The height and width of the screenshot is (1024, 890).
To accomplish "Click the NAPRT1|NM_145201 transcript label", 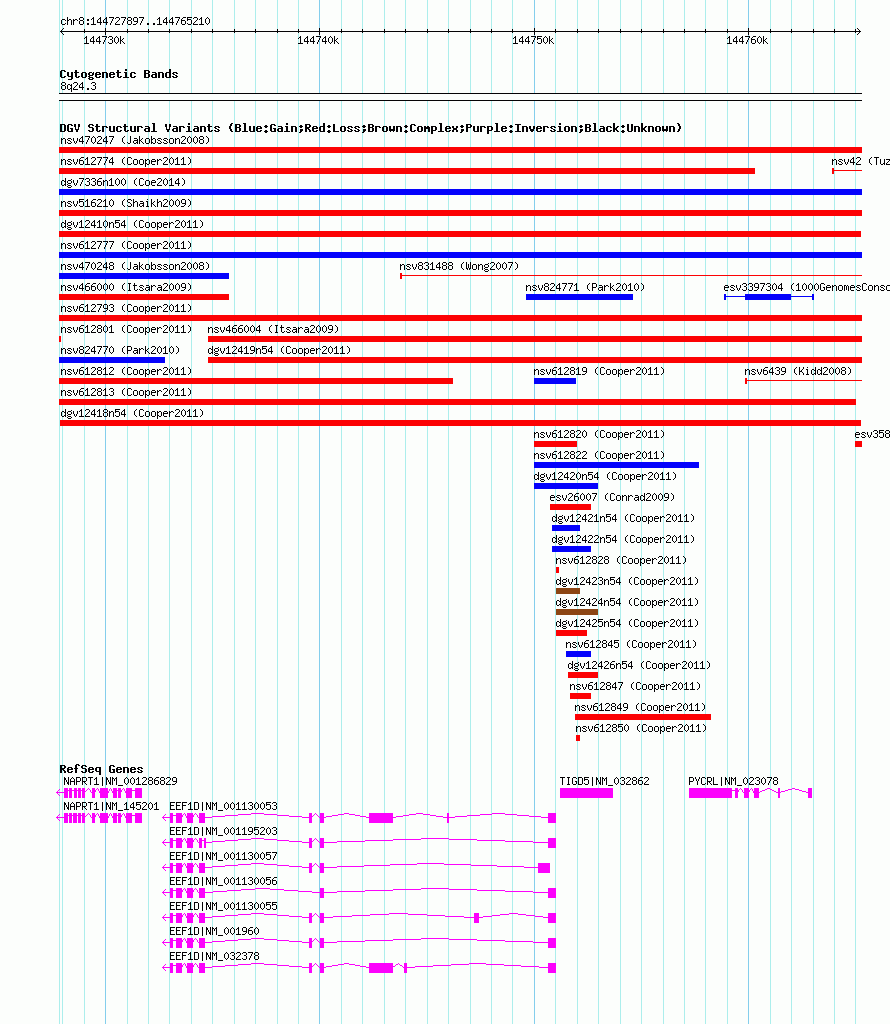I will (x=111, y=806).
